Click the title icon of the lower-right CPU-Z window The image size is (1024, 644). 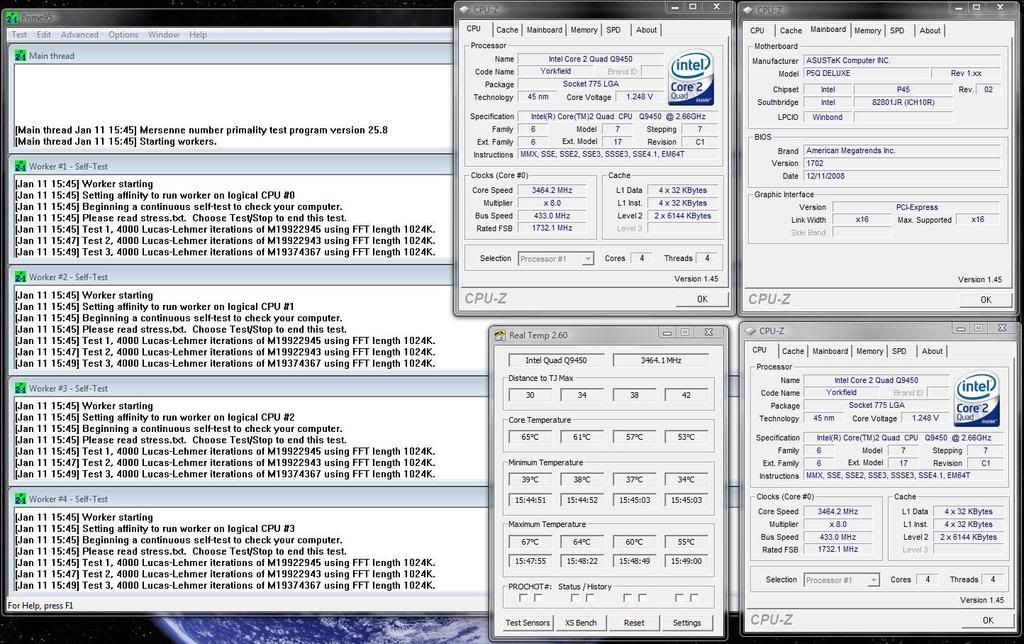point(750,331)
